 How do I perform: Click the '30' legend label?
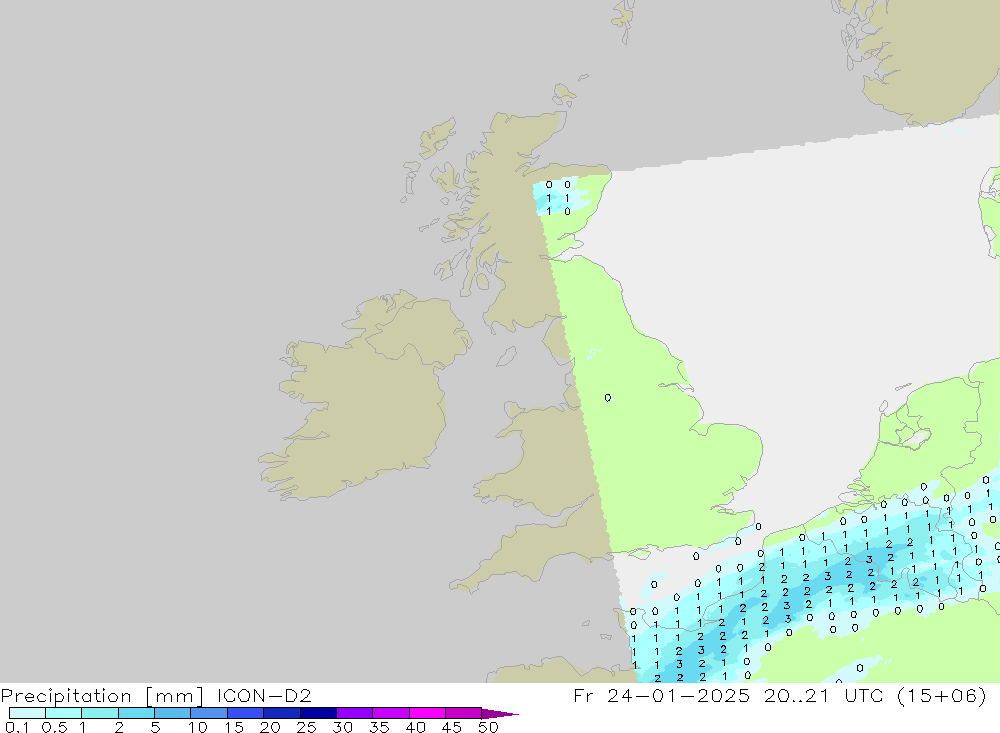342,727
